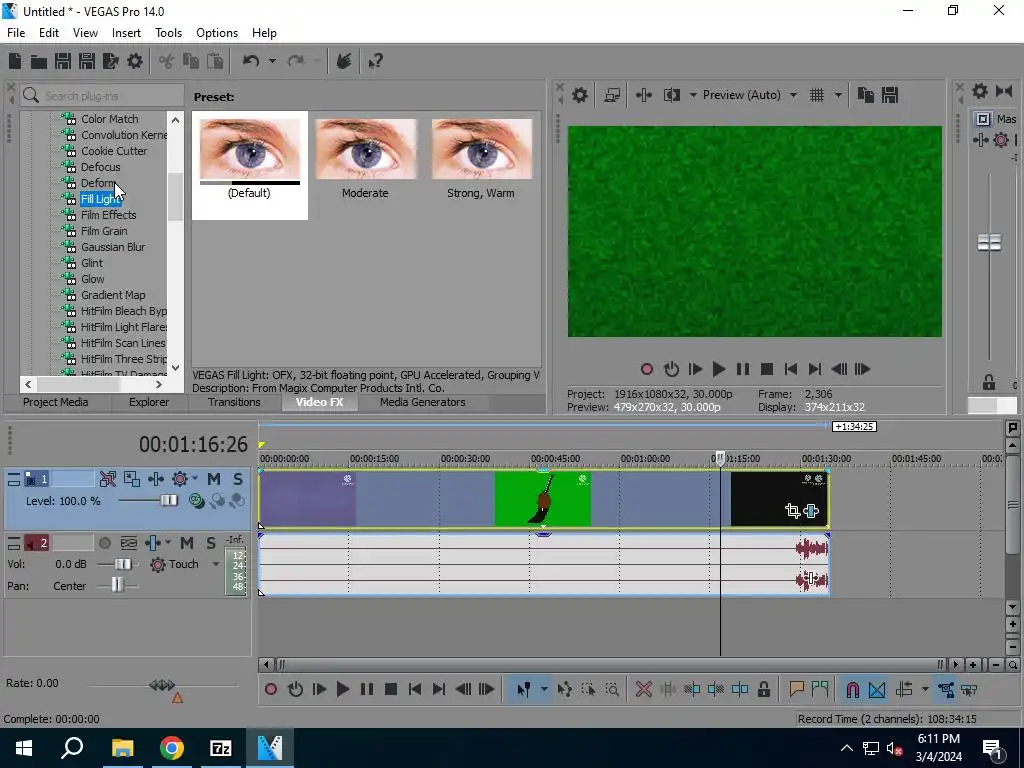This screenshot has width=1024, height=768.
Task: Go to start in the timeline transport
Action: (415, 689)
